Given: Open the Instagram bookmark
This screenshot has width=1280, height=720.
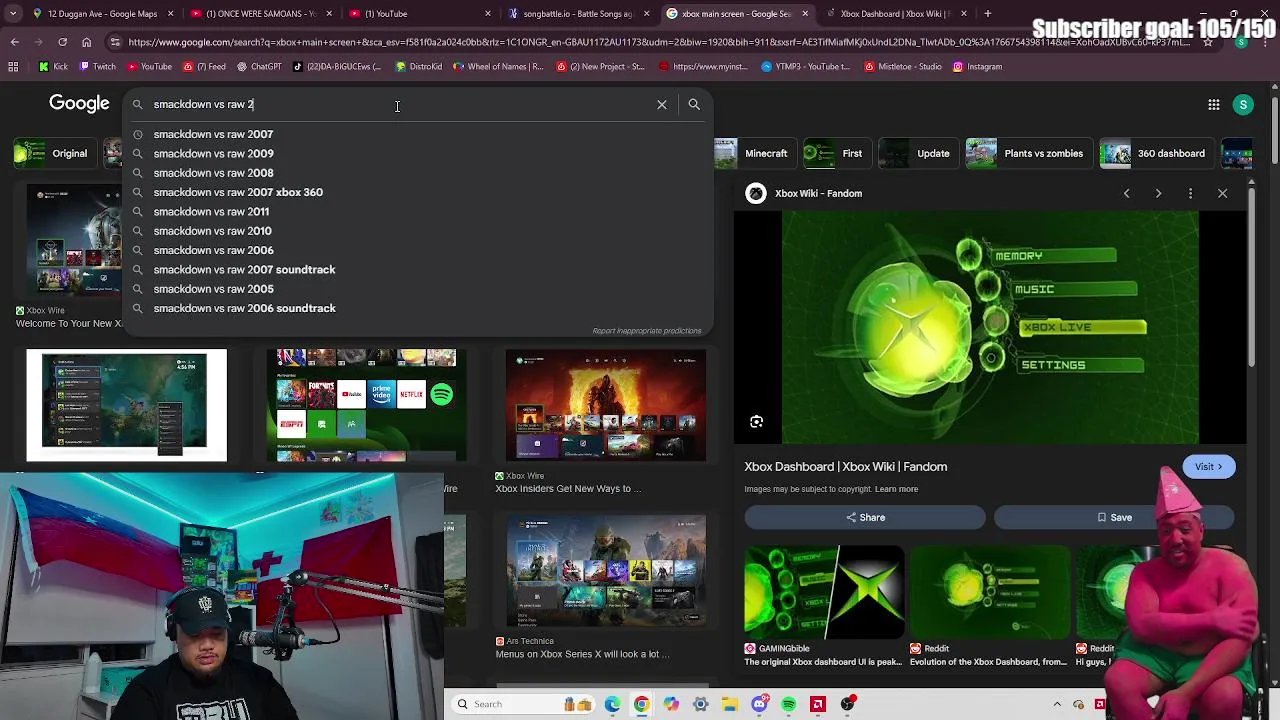Looking at the screenshot, I should [x=976, y=67].
